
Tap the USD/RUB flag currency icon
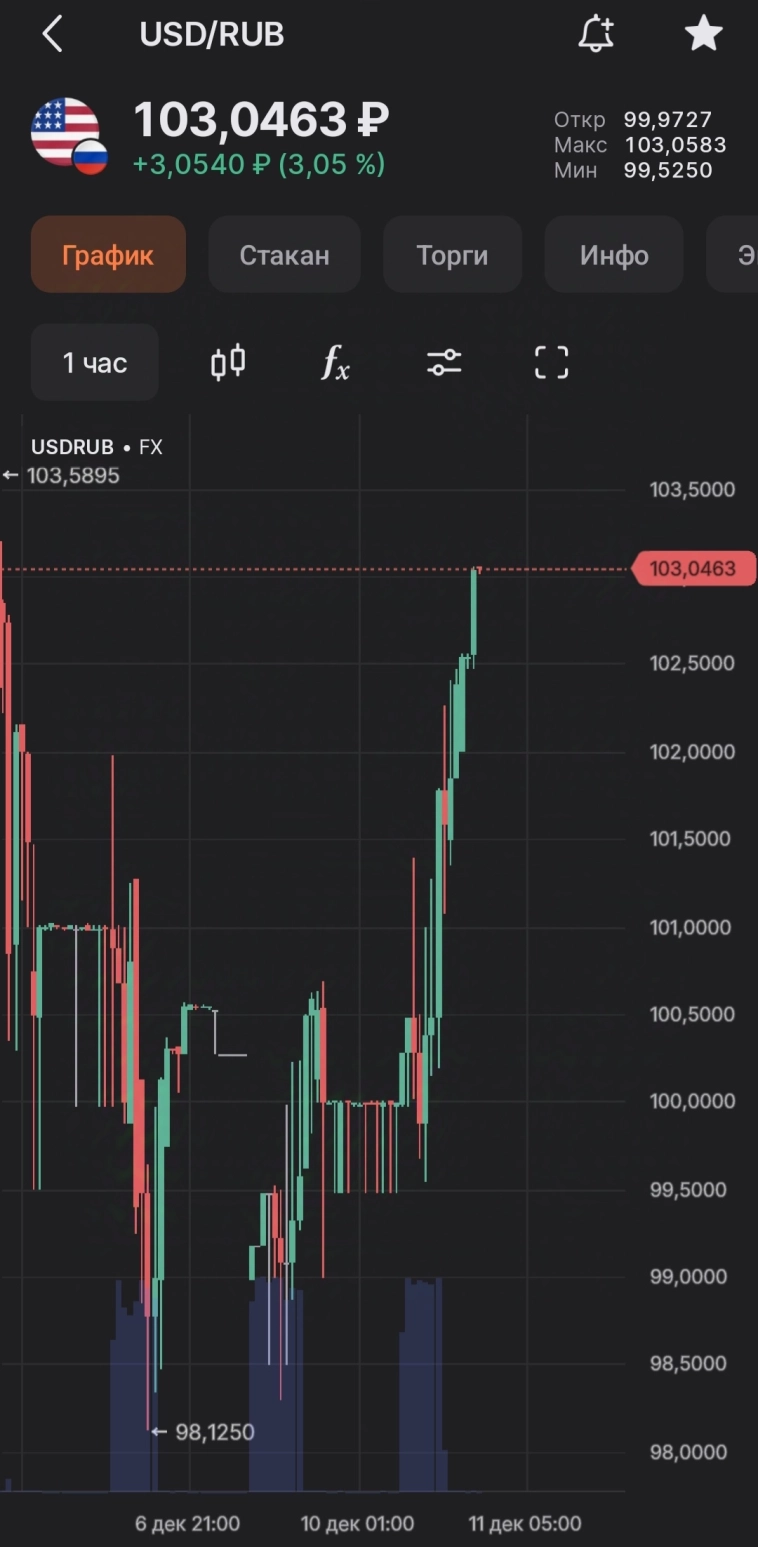click(69, 137)
